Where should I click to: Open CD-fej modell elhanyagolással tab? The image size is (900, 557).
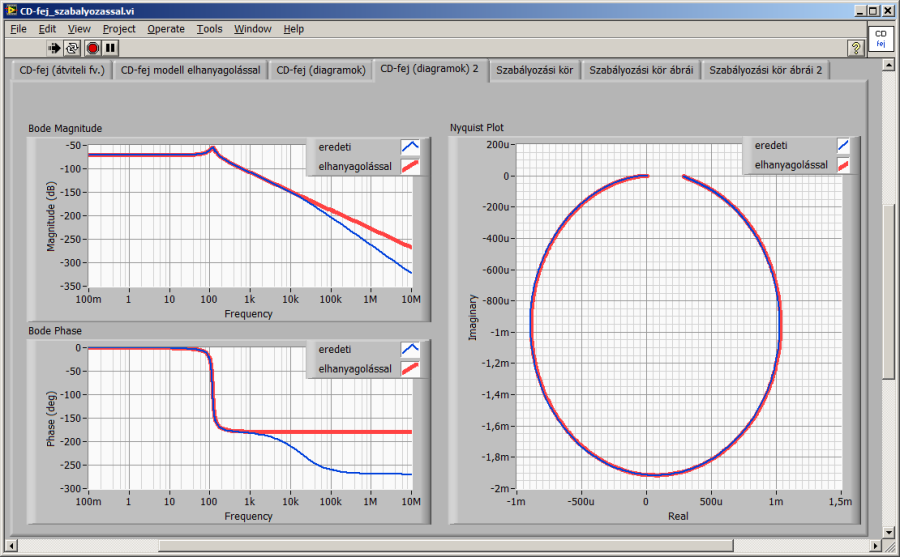click(190, 70)
